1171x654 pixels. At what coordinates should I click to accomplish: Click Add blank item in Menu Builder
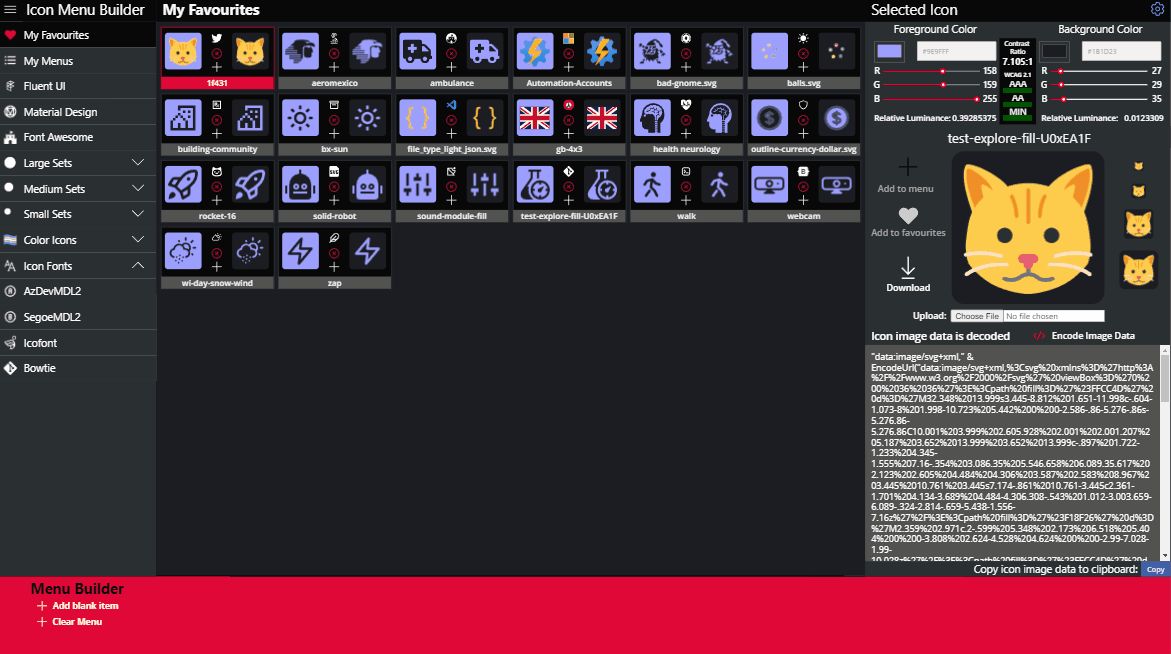[x=78, y=606]
